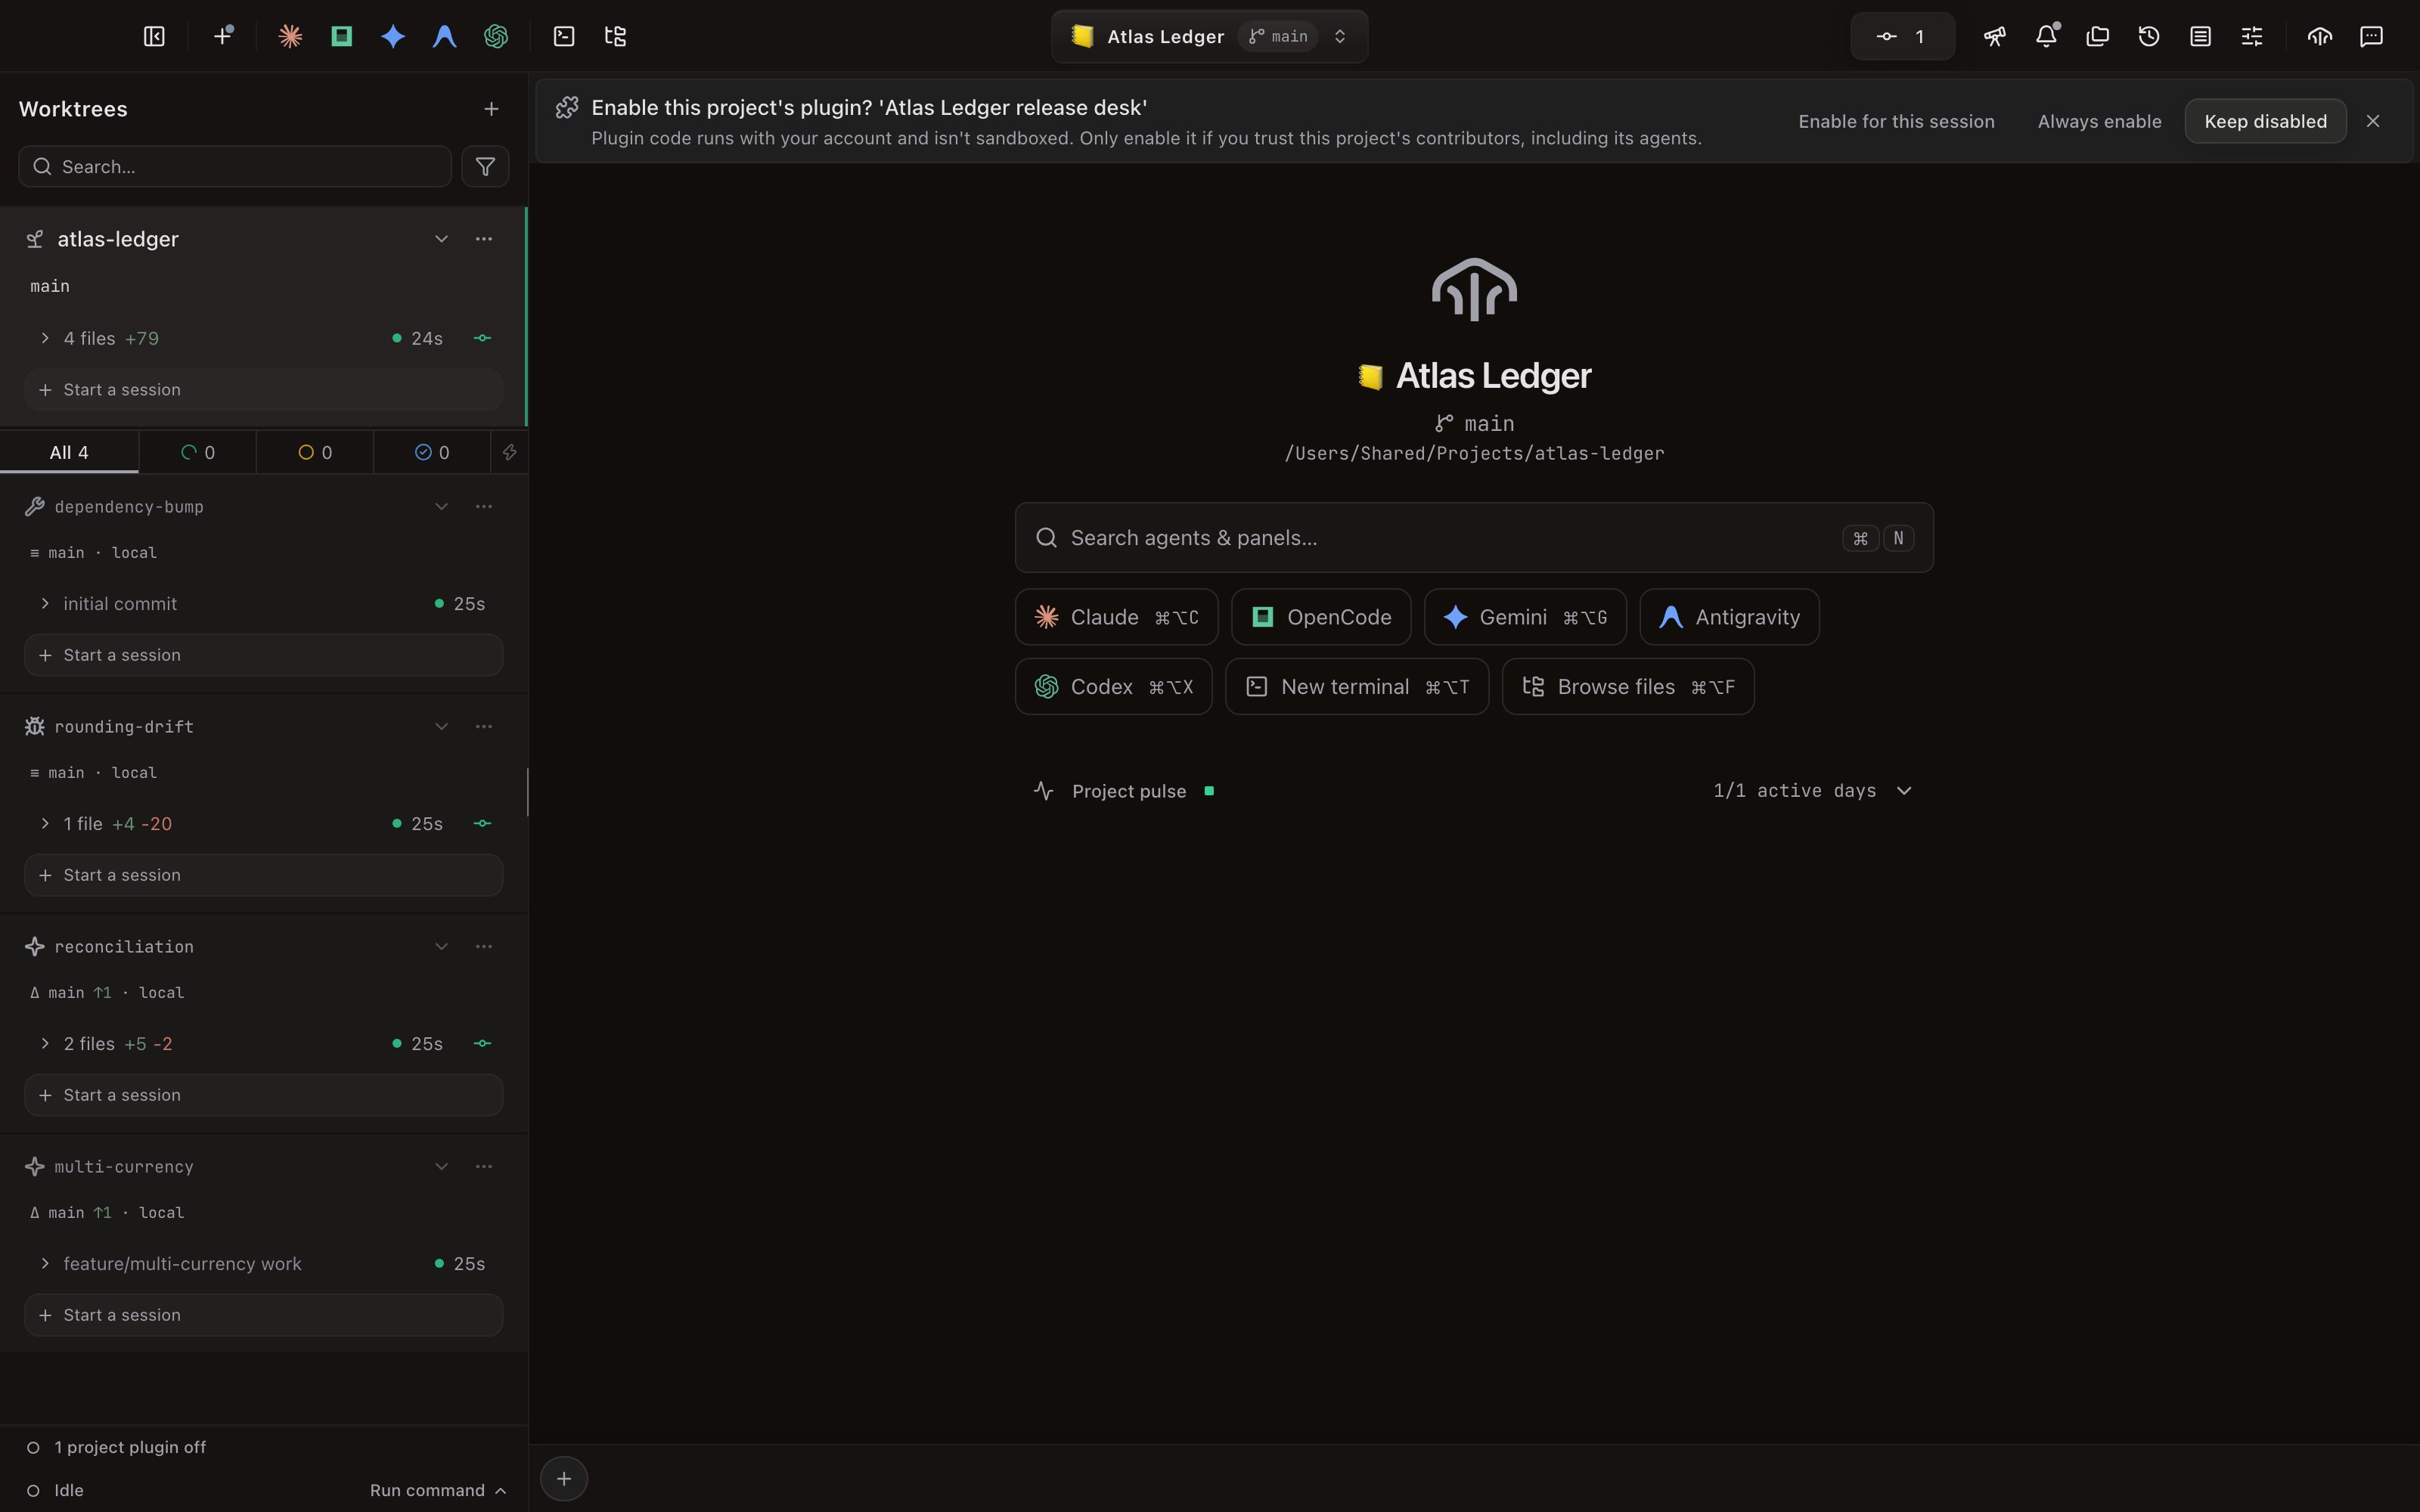Select the blue completed sessions tab
The image size is (2420, 1512).
432,452
